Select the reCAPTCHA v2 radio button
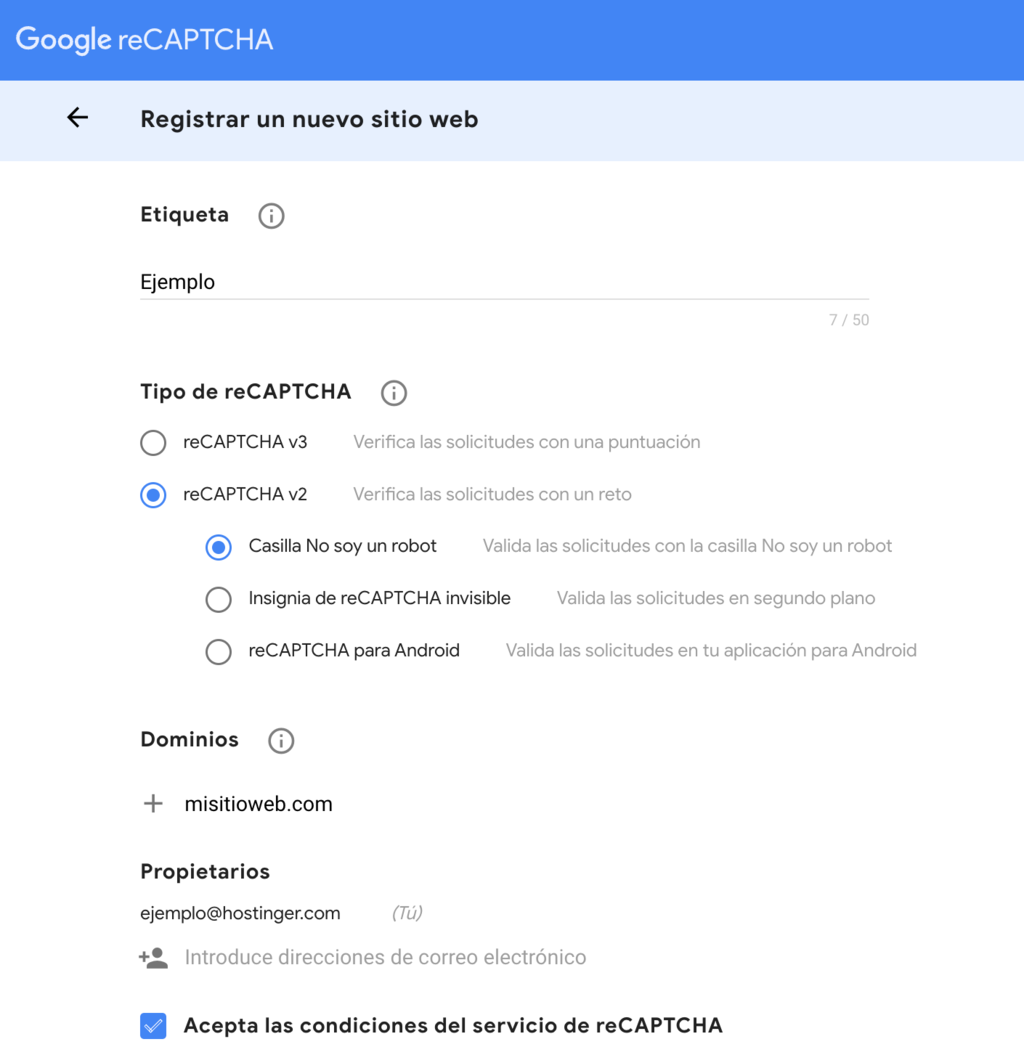This screenshot has width=1024, height=1063. click(153, 495)
